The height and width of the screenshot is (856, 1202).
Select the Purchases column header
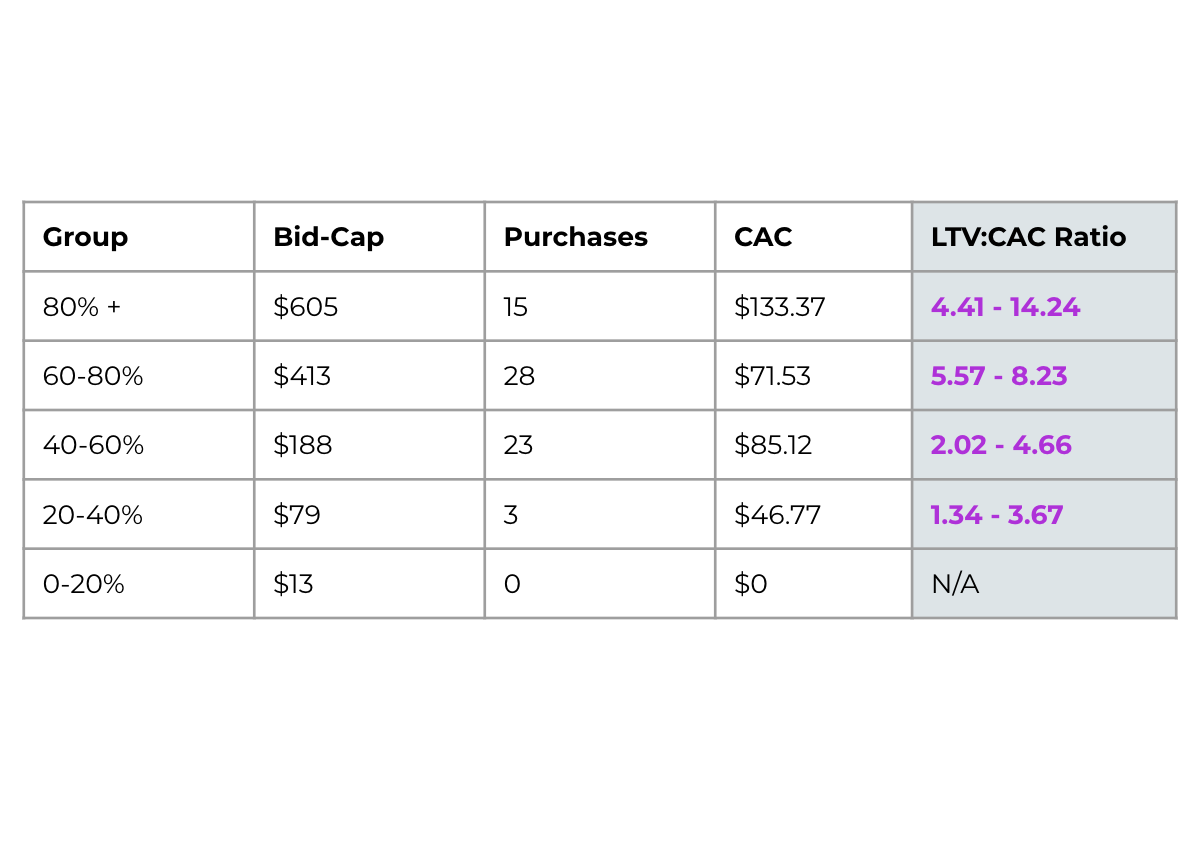[600, 237]
